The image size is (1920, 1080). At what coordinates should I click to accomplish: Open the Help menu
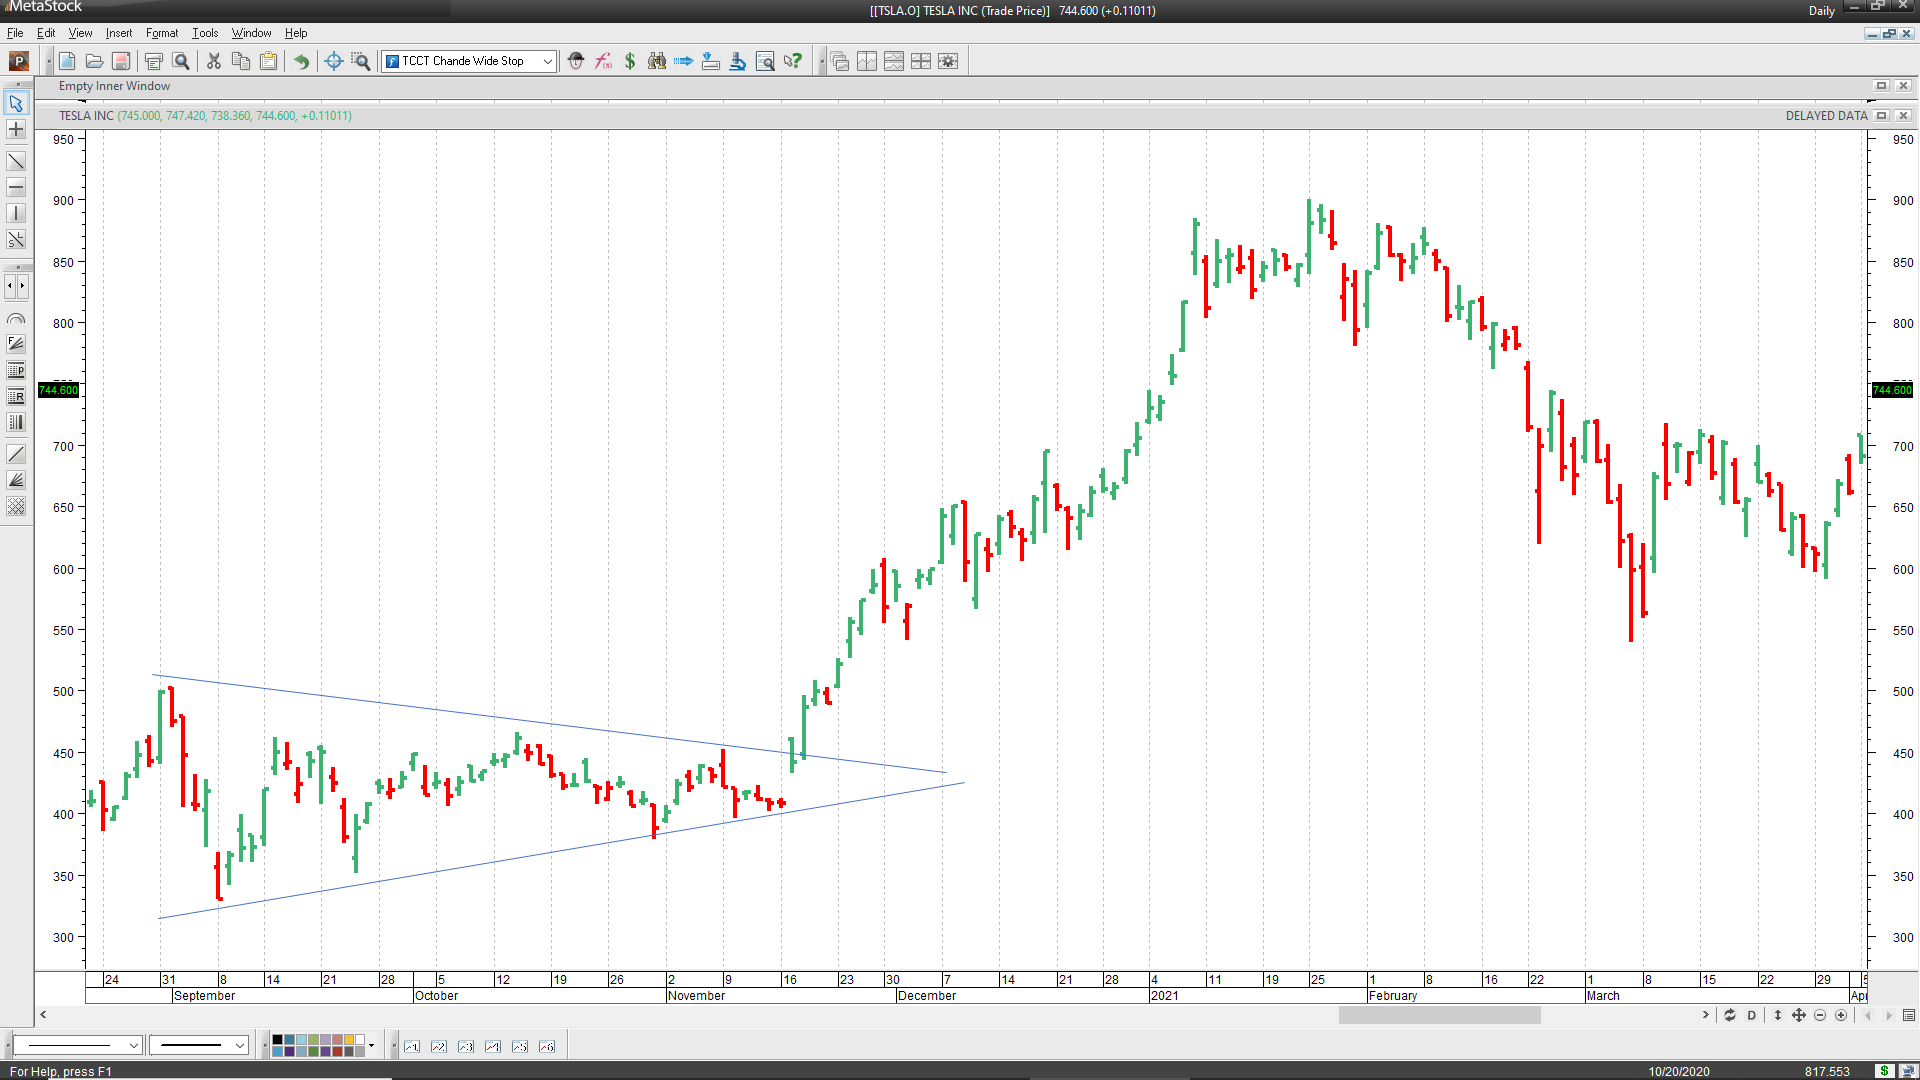[x=296, y=33]
